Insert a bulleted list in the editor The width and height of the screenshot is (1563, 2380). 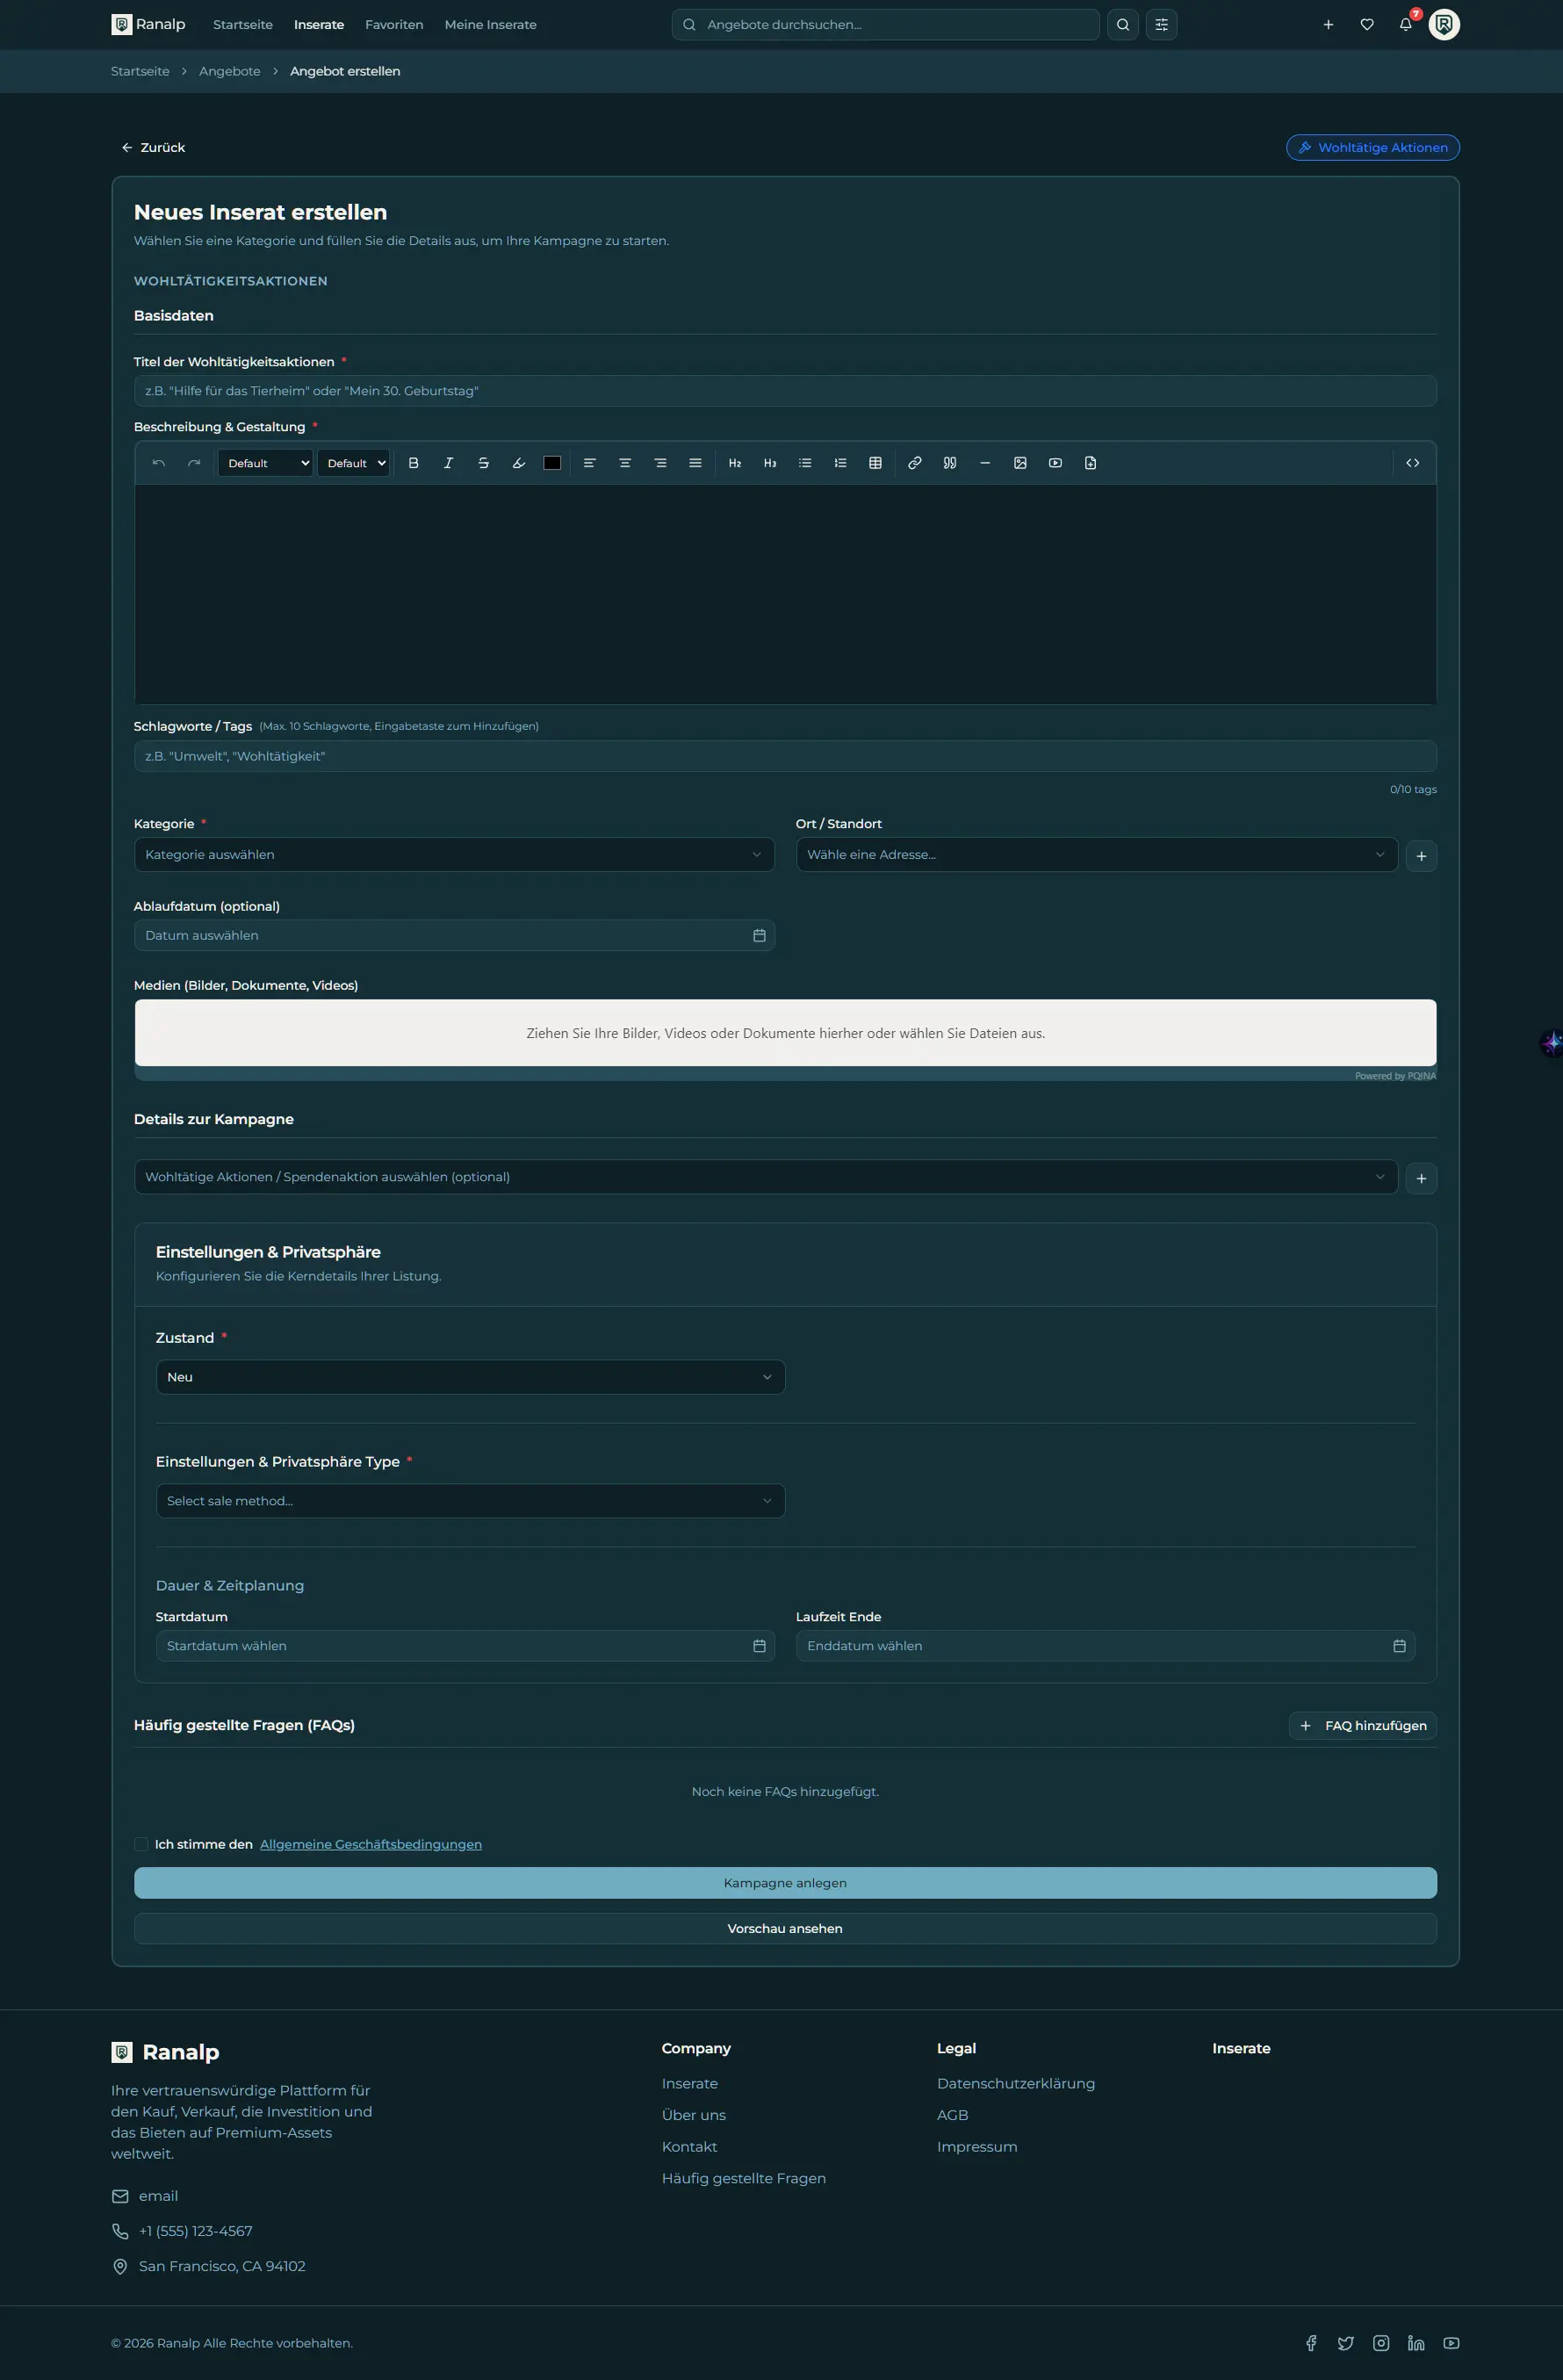coord(805,463)
